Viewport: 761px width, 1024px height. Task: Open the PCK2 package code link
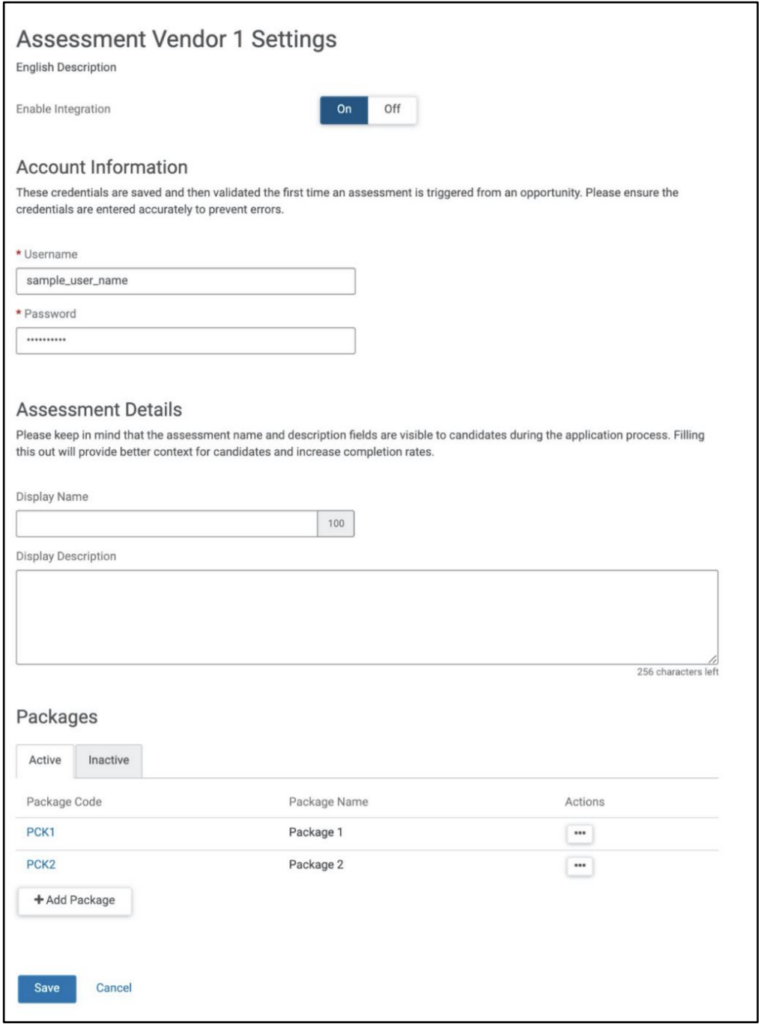(x=40, y=866)
